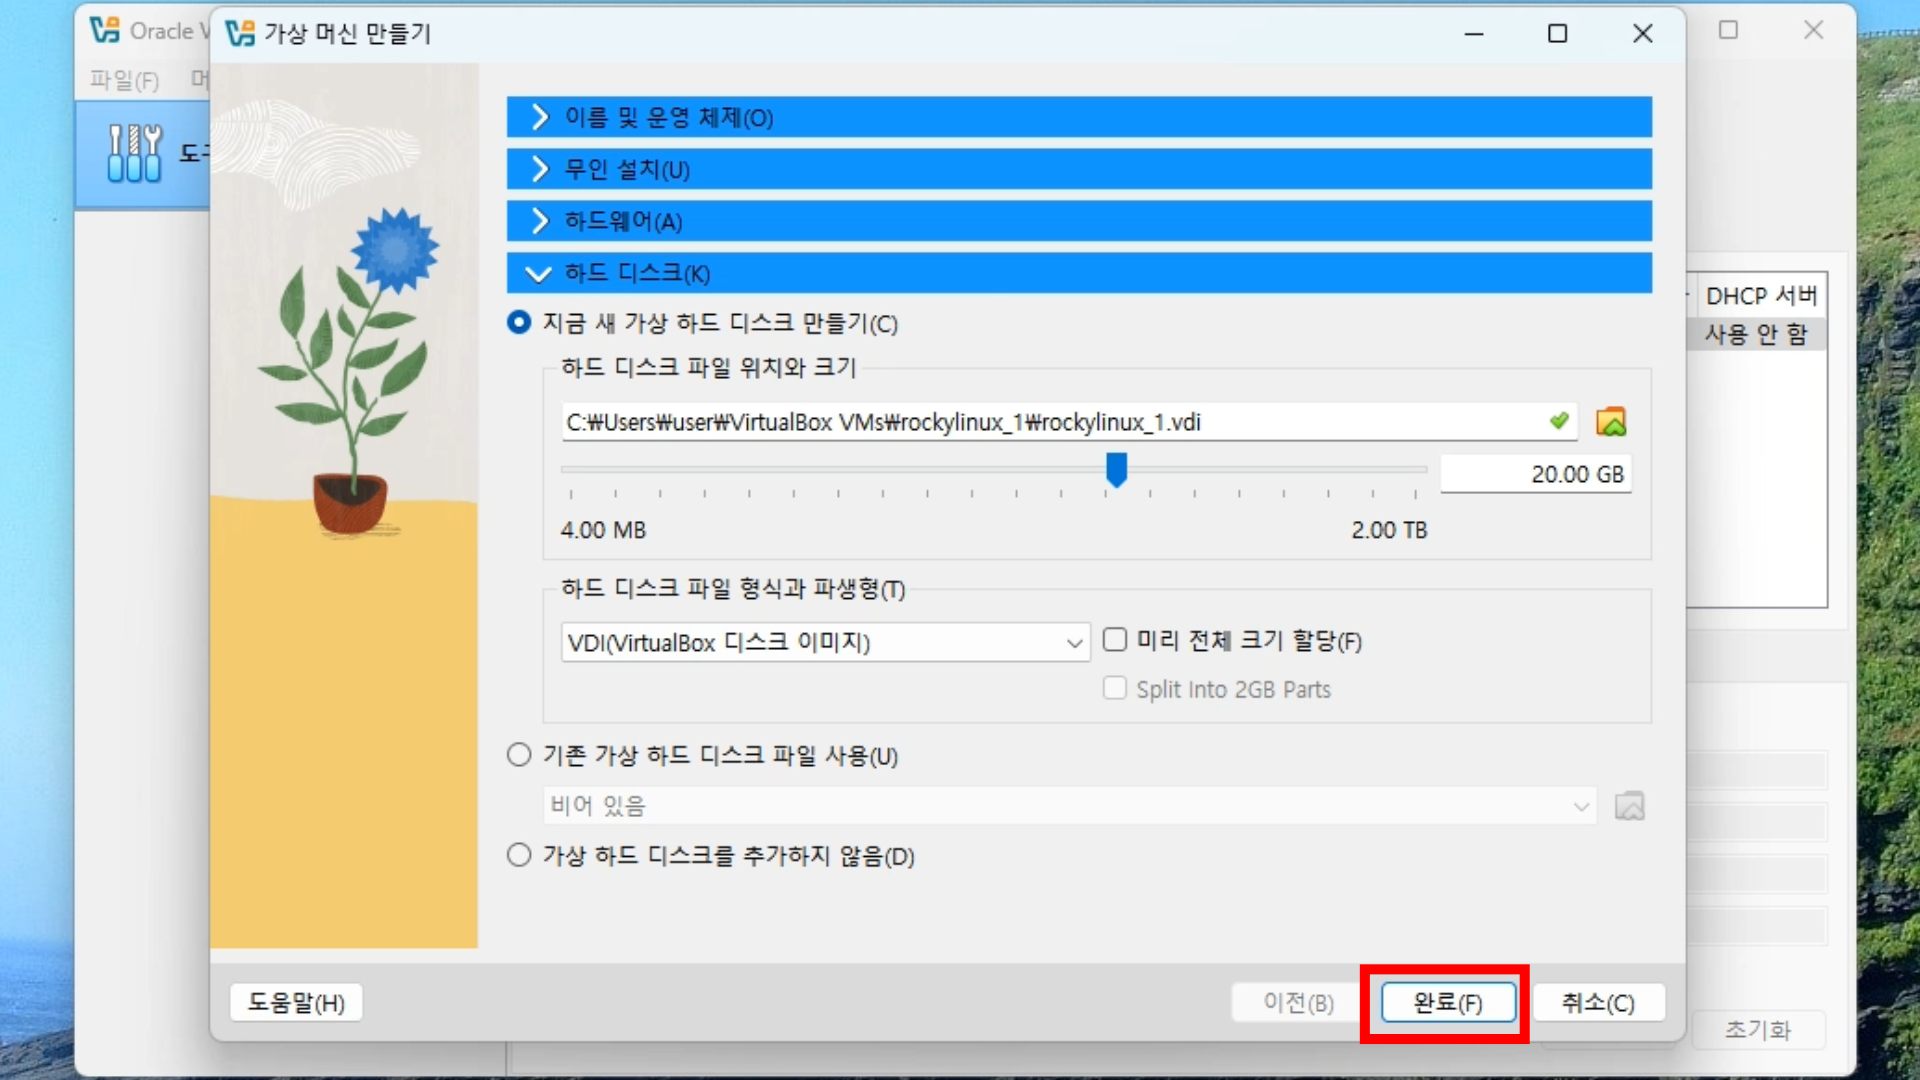Expand the 무인 설치 section
The width and height of the screenshot is (1920, 1080).
pos(1078,169)
